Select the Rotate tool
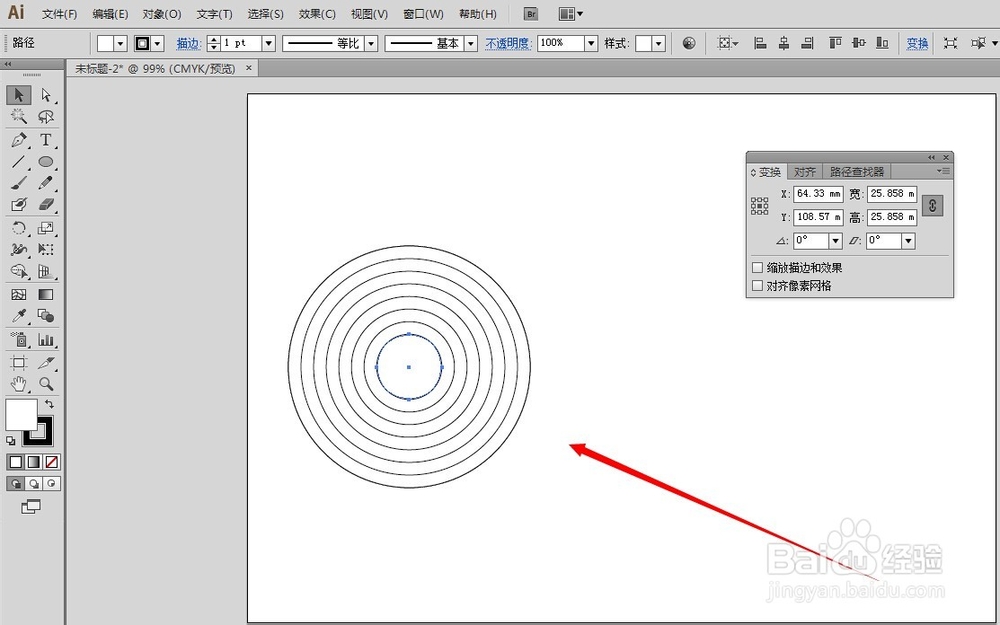Screen dimensions: 1000x625 18,228
